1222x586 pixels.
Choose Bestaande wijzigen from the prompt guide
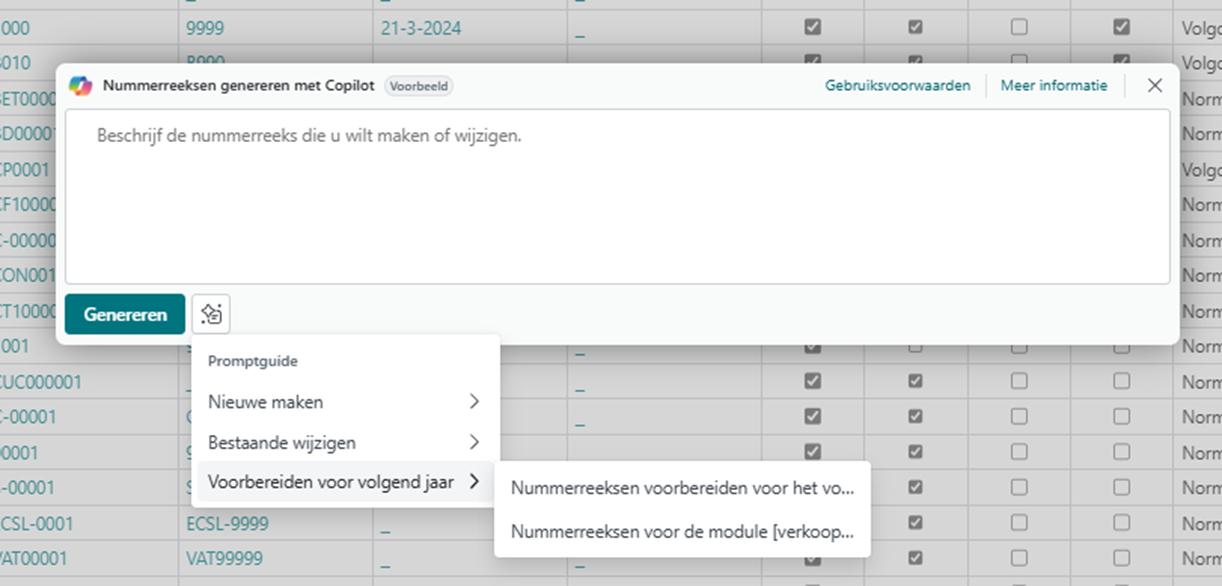(x=282, y=442)
